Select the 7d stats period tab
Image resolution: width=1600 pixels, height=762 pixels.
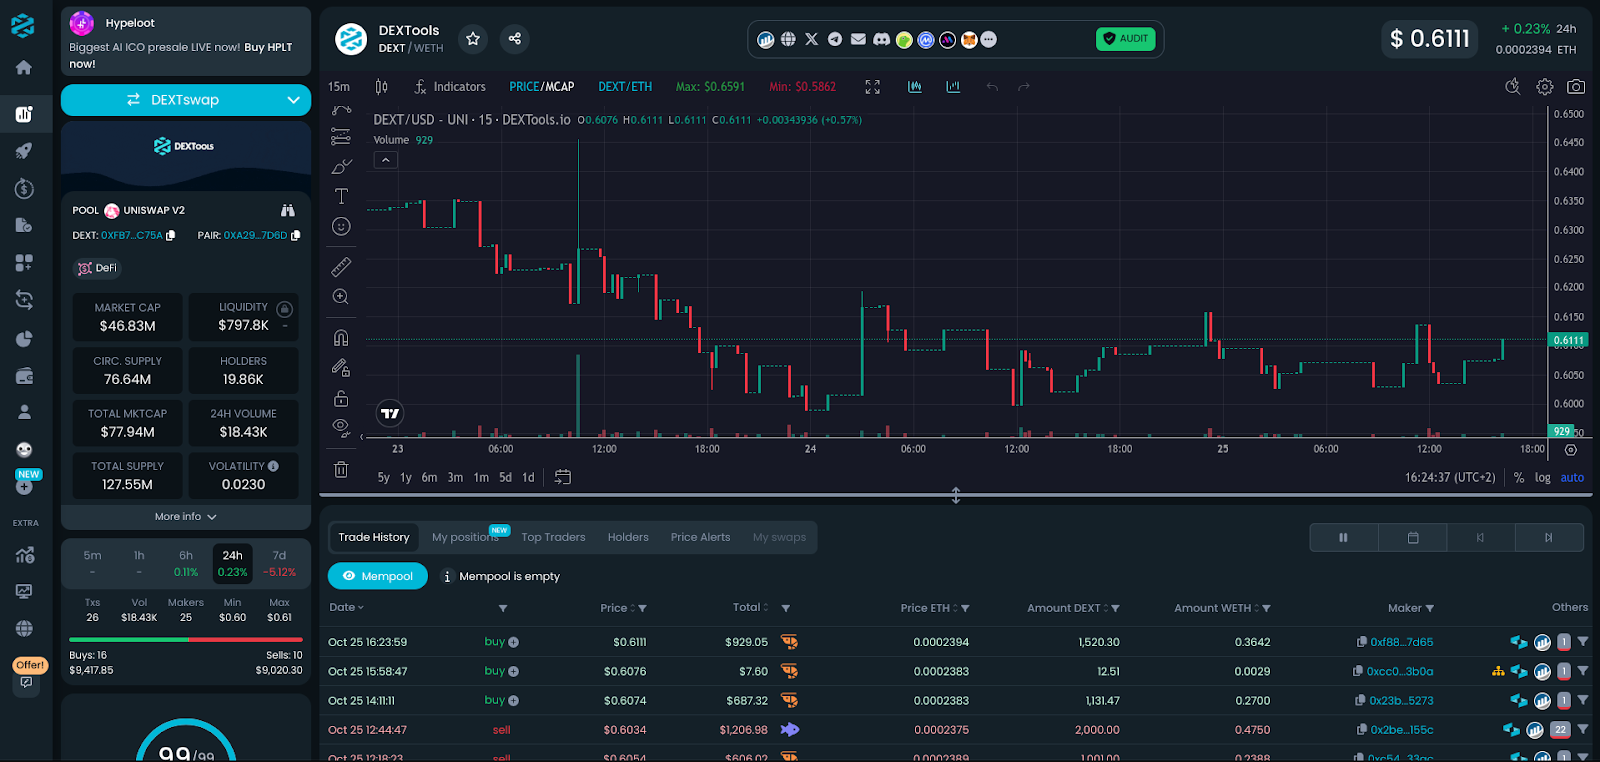pos(279,564)
